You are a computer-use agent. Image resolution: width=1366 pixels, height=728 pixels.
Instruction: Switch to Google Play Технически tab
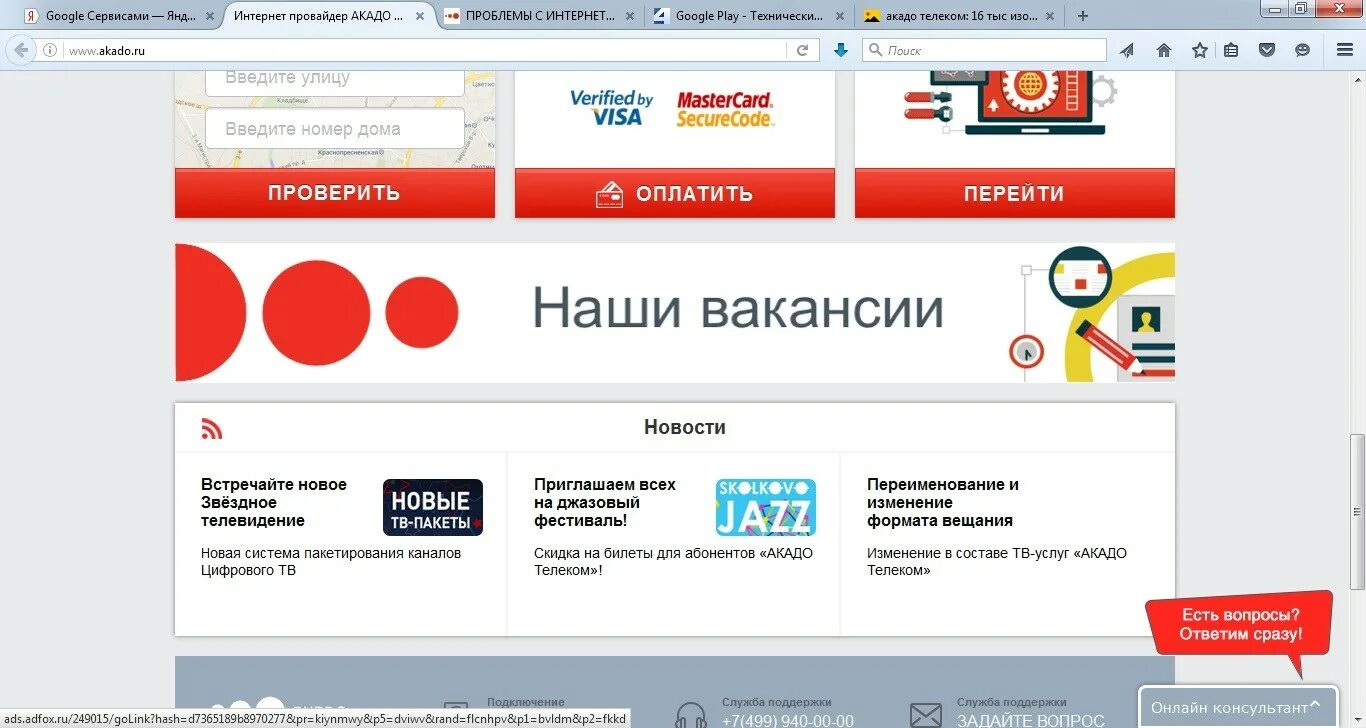tap(749, 16)
